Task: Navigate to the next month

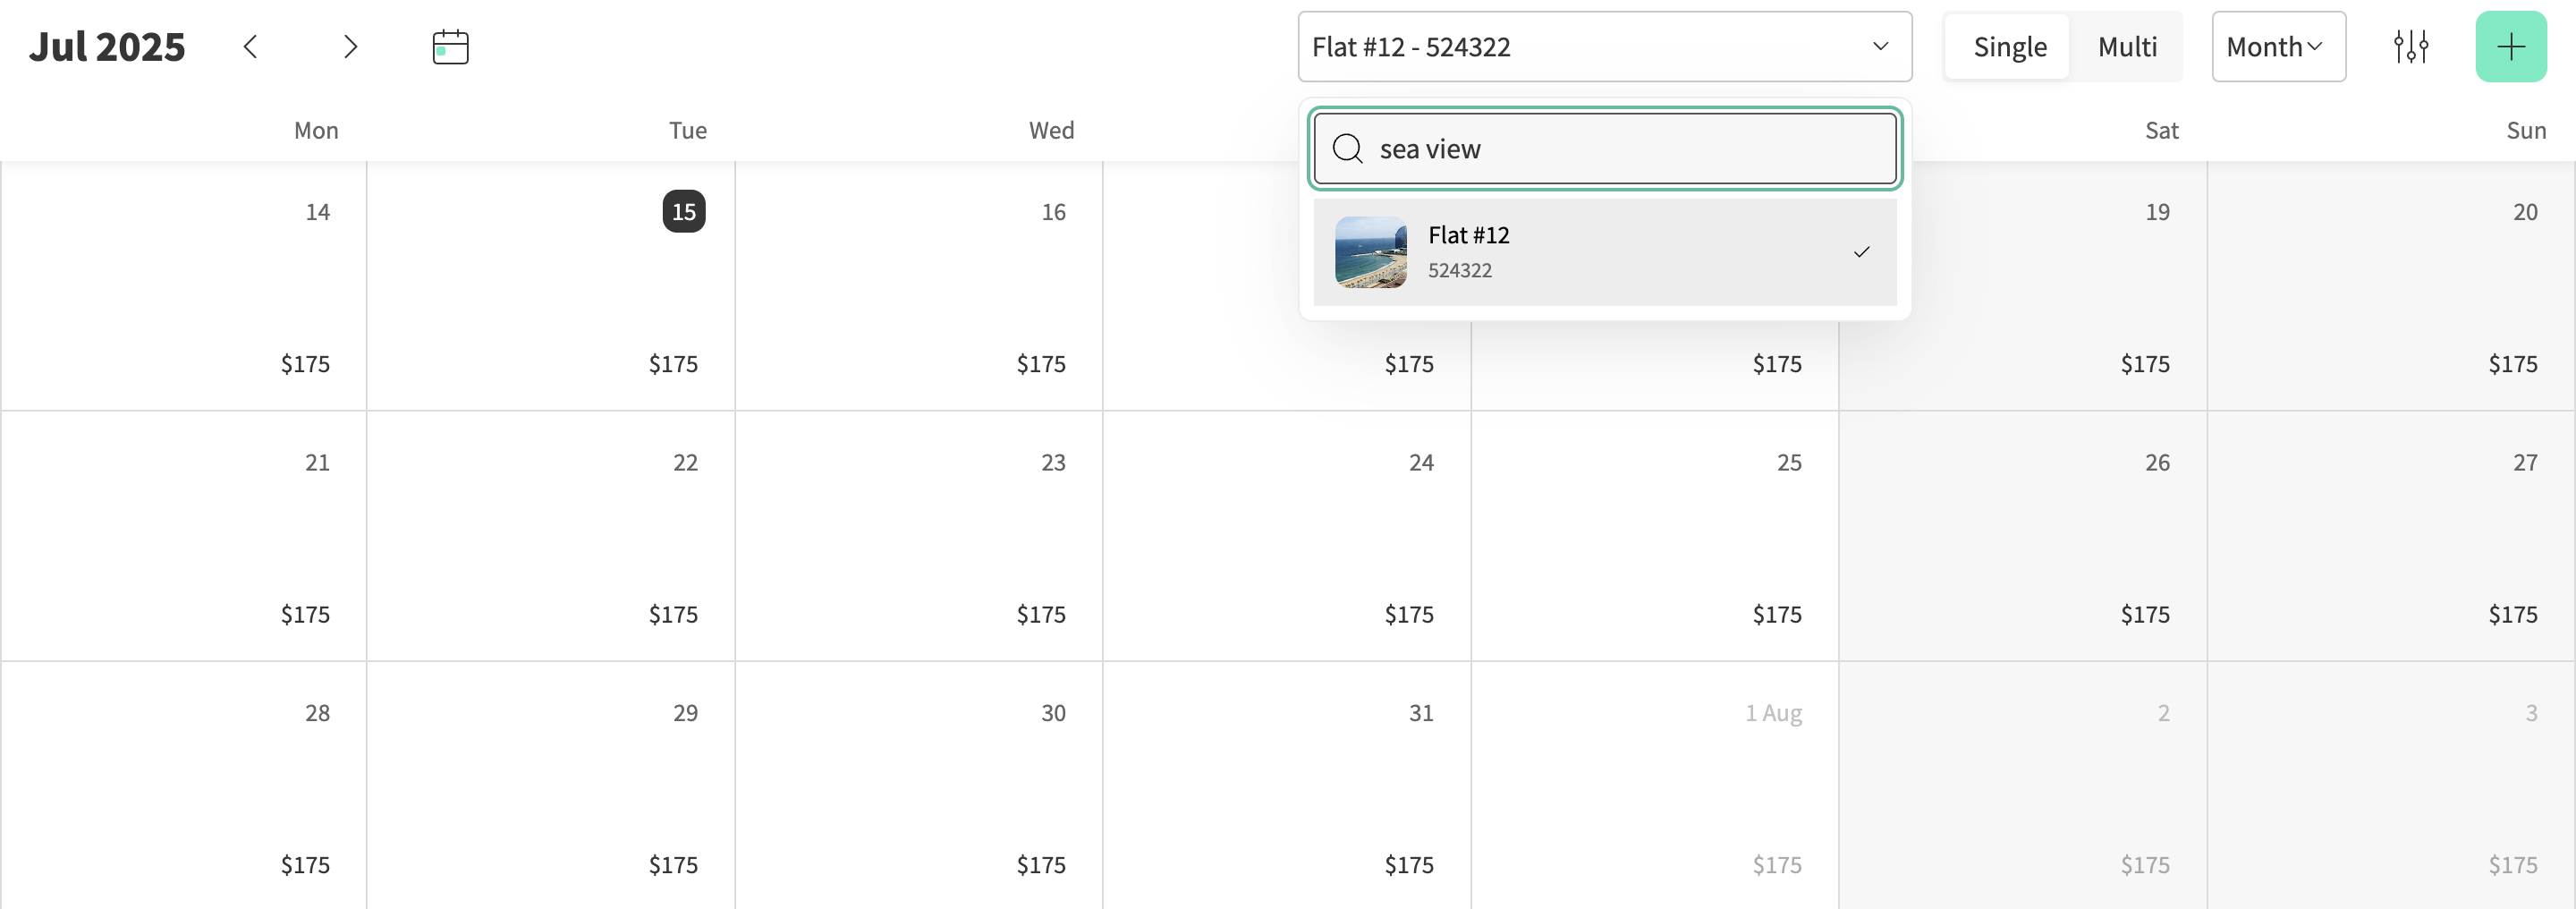Action: pos(350,46)
